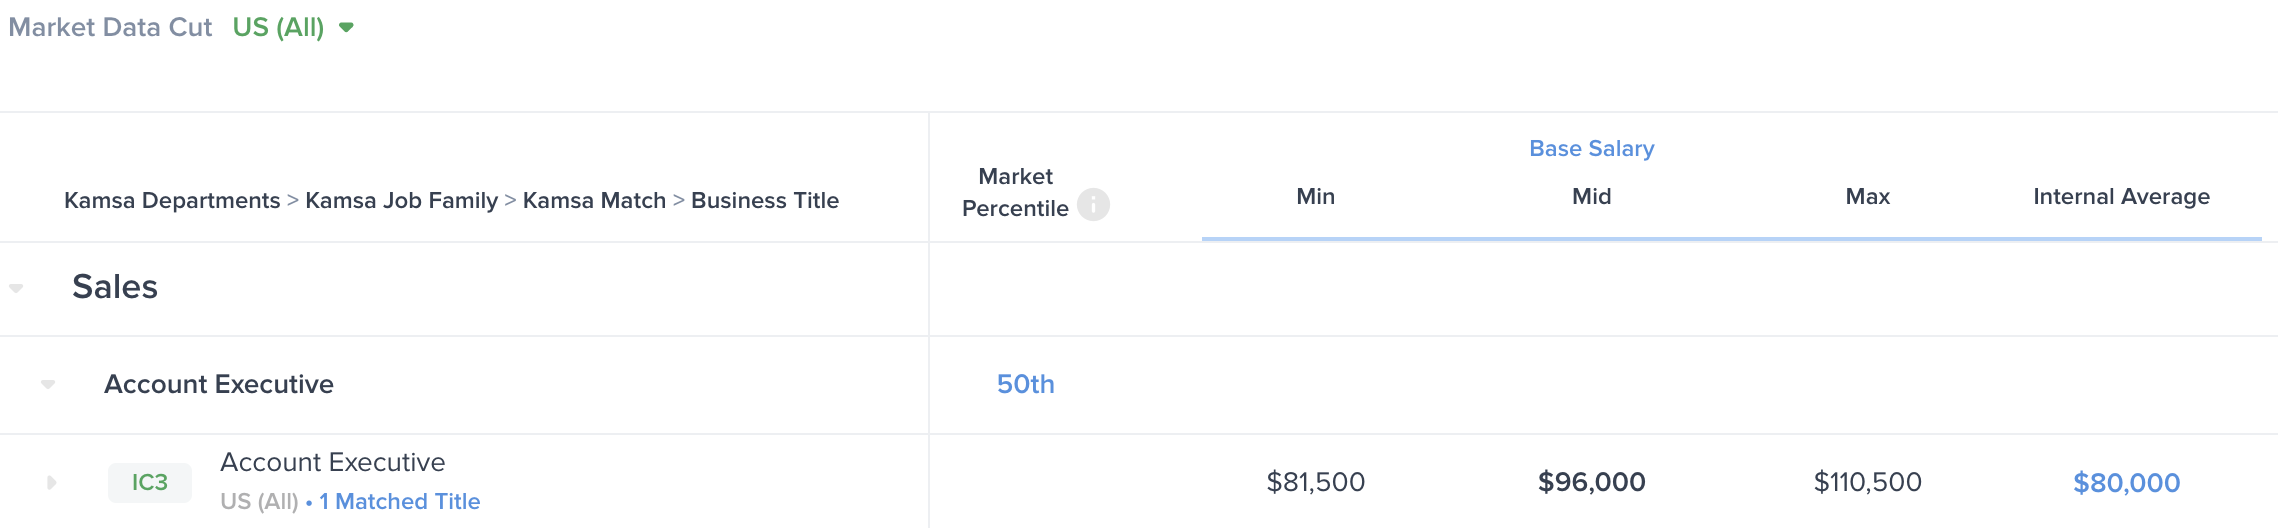Collapse the Sales department group
2278x528 pixels.
pyautogui.click(x=17, y=288)
